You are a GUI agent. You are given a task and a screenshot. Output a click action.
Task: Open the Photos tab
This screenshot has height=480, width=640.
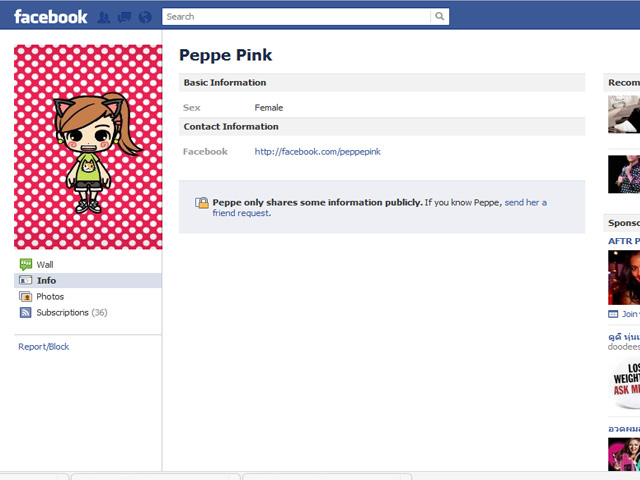click(x=88, y=296)
